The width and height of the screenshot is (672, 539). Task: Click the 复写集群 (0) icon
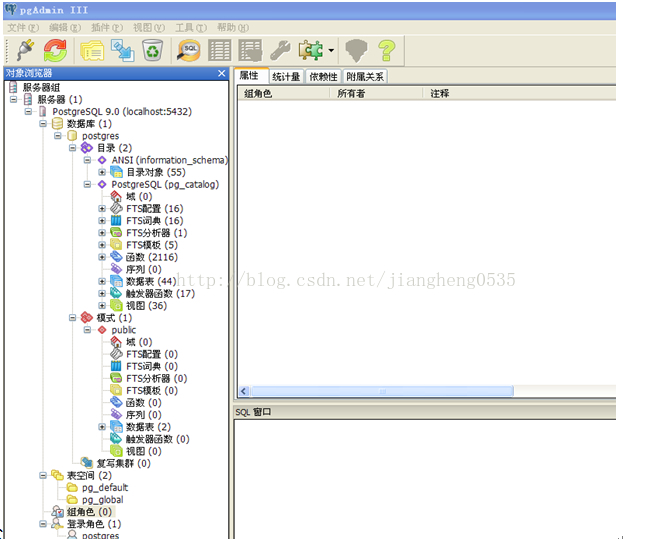[87, 463]
